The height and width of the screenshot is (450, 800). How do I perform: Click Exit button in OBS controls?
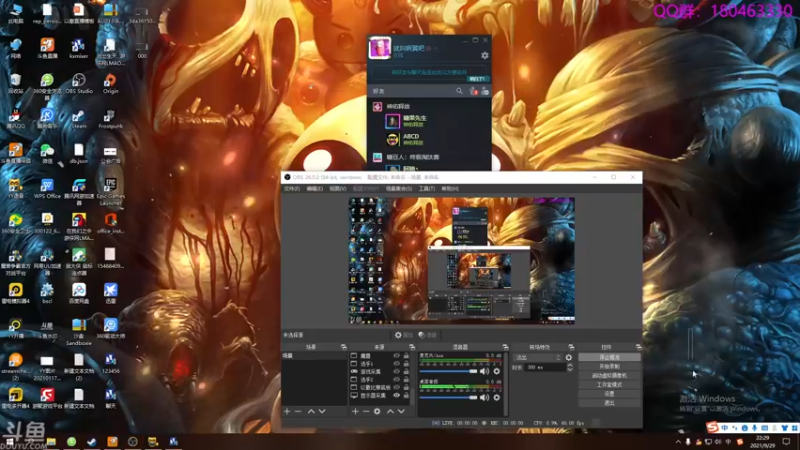(x=609, y=403)
